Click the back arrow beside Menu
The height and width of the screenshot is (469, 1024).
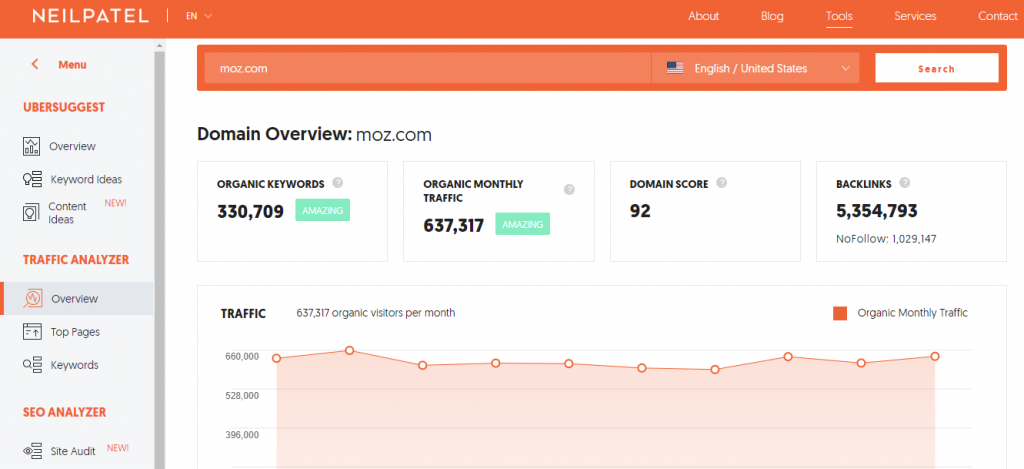tap(35, 64)
